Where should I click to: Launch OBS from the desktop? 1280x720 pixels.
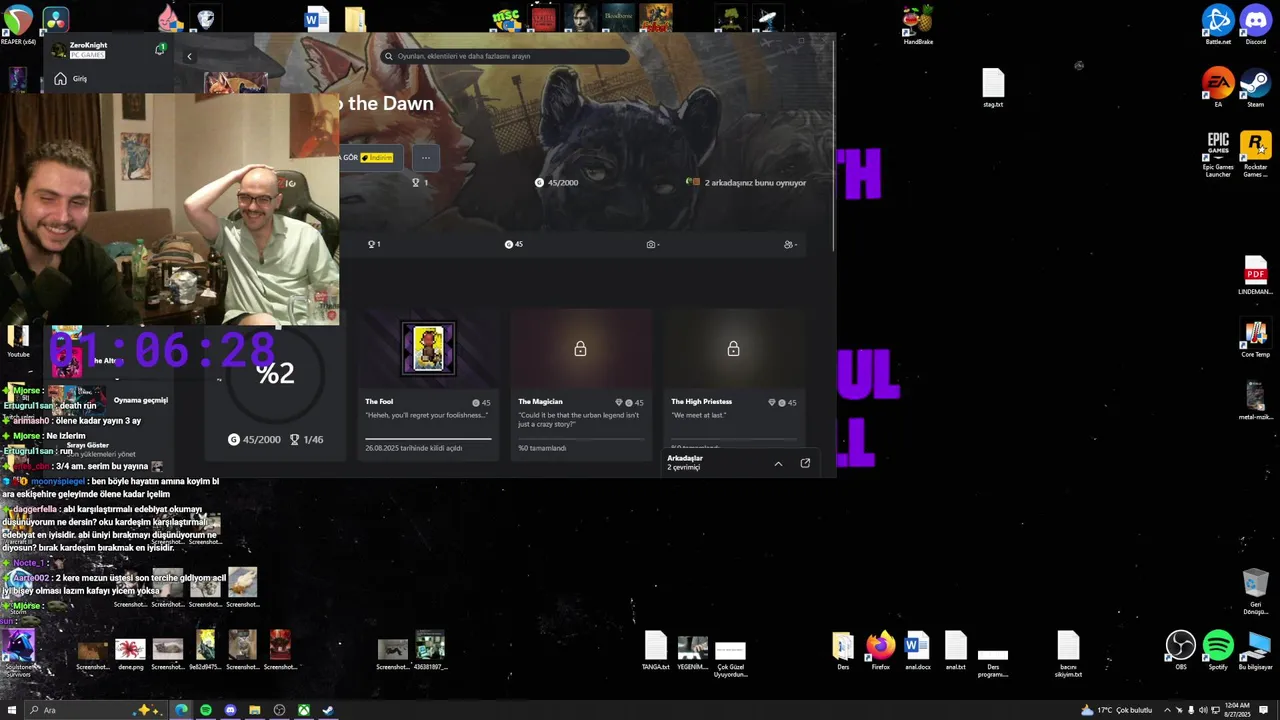click(1181, 650)
